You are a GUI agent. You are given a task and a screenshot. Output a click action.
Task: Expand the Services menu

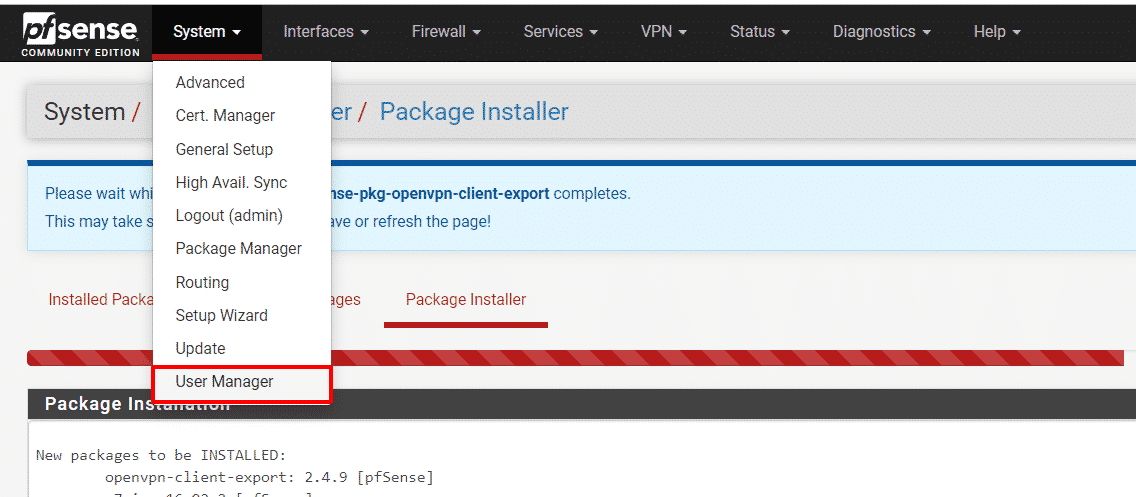pos(560,32)
